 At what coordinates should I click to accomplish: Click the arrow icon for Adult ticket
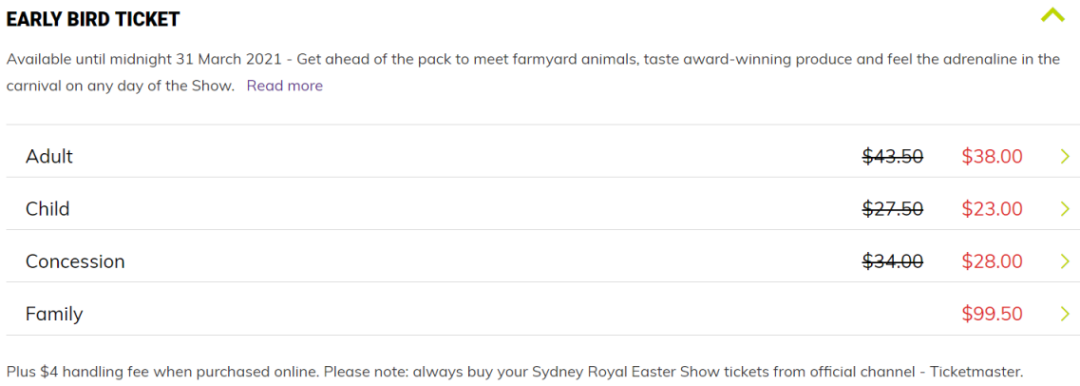pyautogui.click(x=1065, y=156)
